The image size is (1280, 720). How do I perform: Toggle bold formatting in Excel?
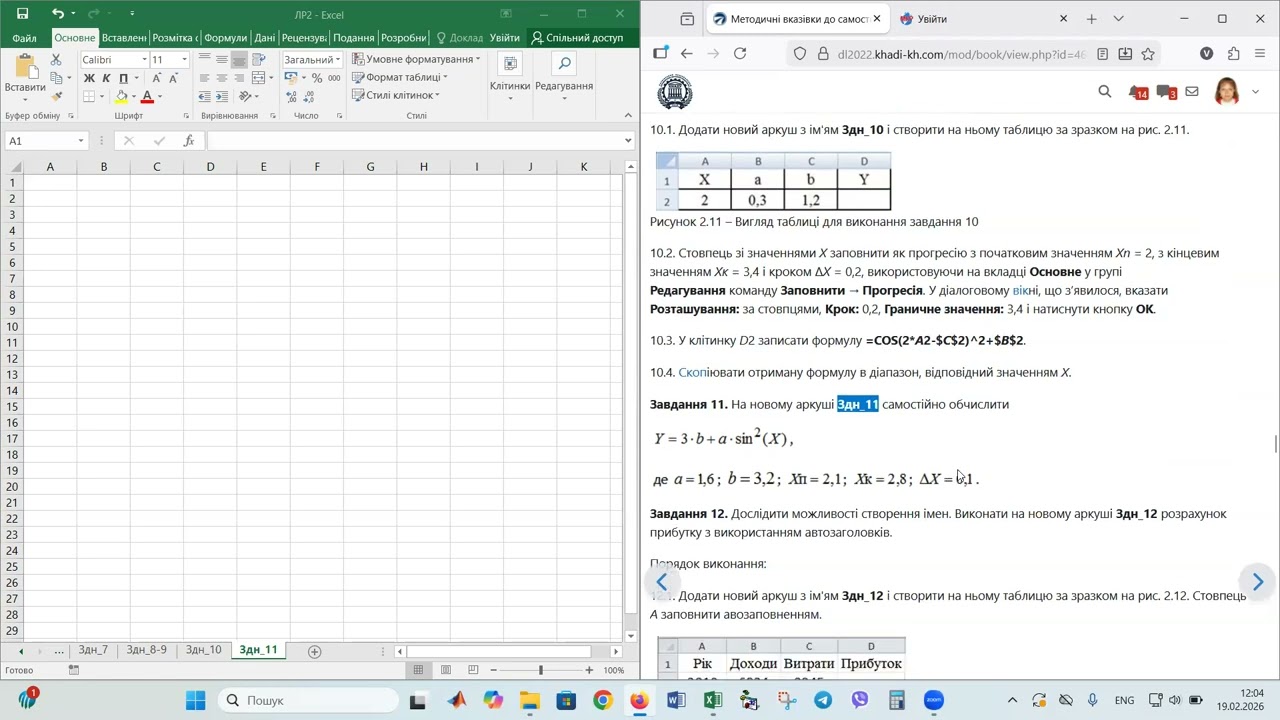[89, 78]
